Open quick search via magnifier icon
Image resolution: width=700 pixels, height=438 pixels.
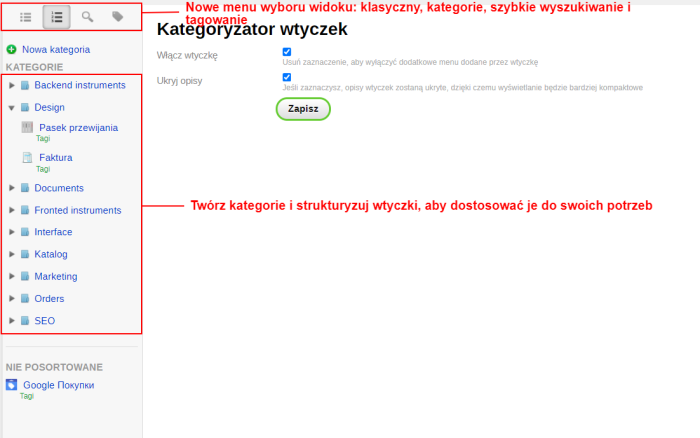(88, 17)
